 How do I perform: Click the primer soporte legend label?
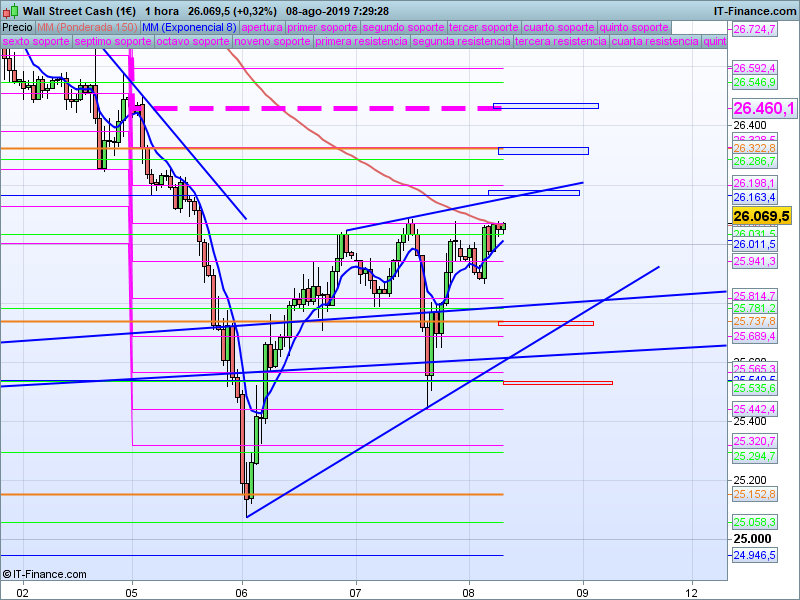[322, 28]
